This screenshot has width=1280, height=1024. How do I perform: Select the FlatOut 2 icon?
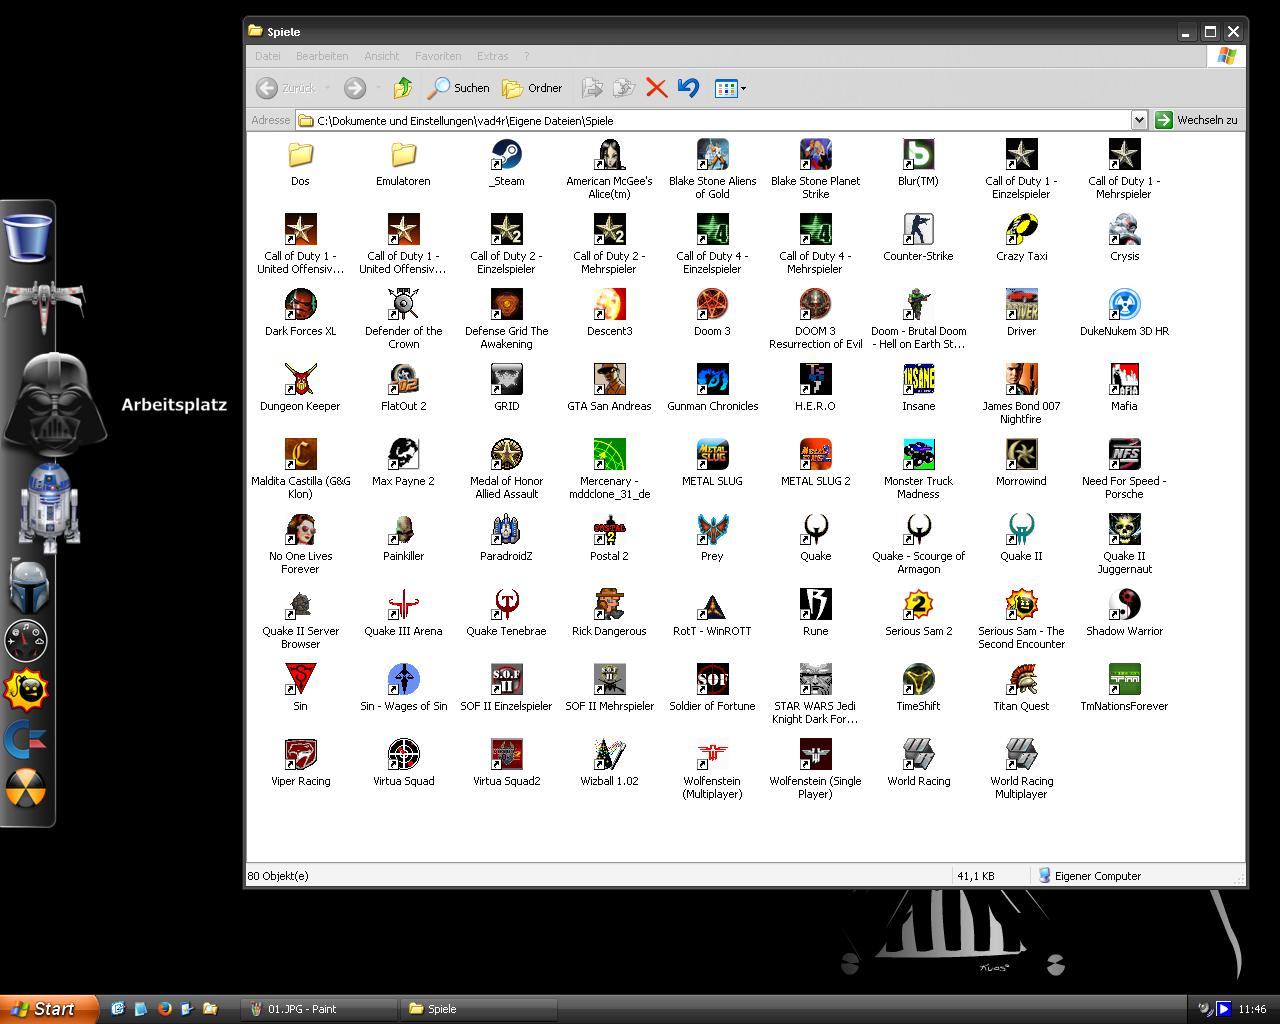point(403,380)
